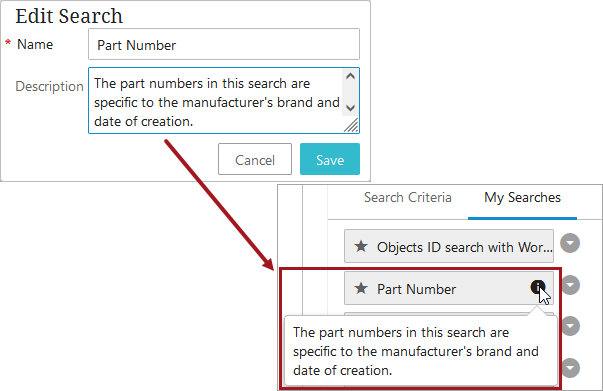
Task: Click the Save button
Action: tap(330, 159)
